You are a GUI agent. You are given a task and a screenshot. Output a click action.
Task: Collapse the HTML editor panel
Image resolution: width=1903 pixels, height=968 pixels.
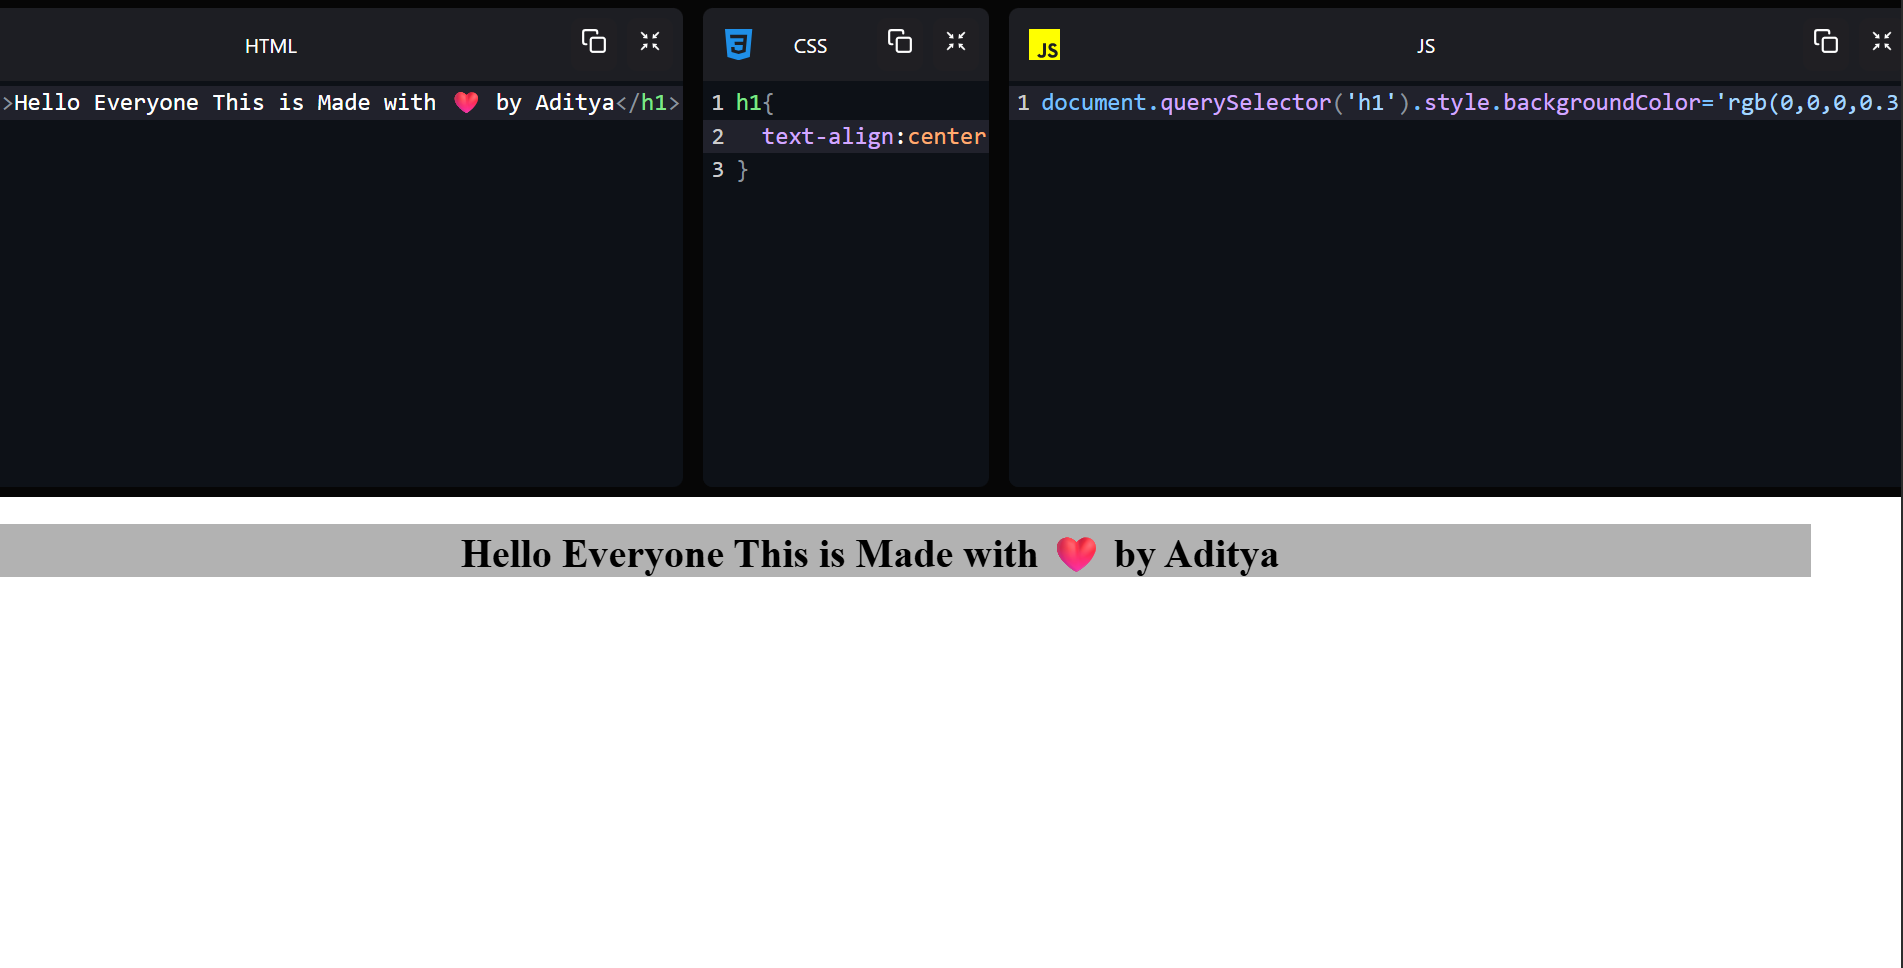pos(650,41)
